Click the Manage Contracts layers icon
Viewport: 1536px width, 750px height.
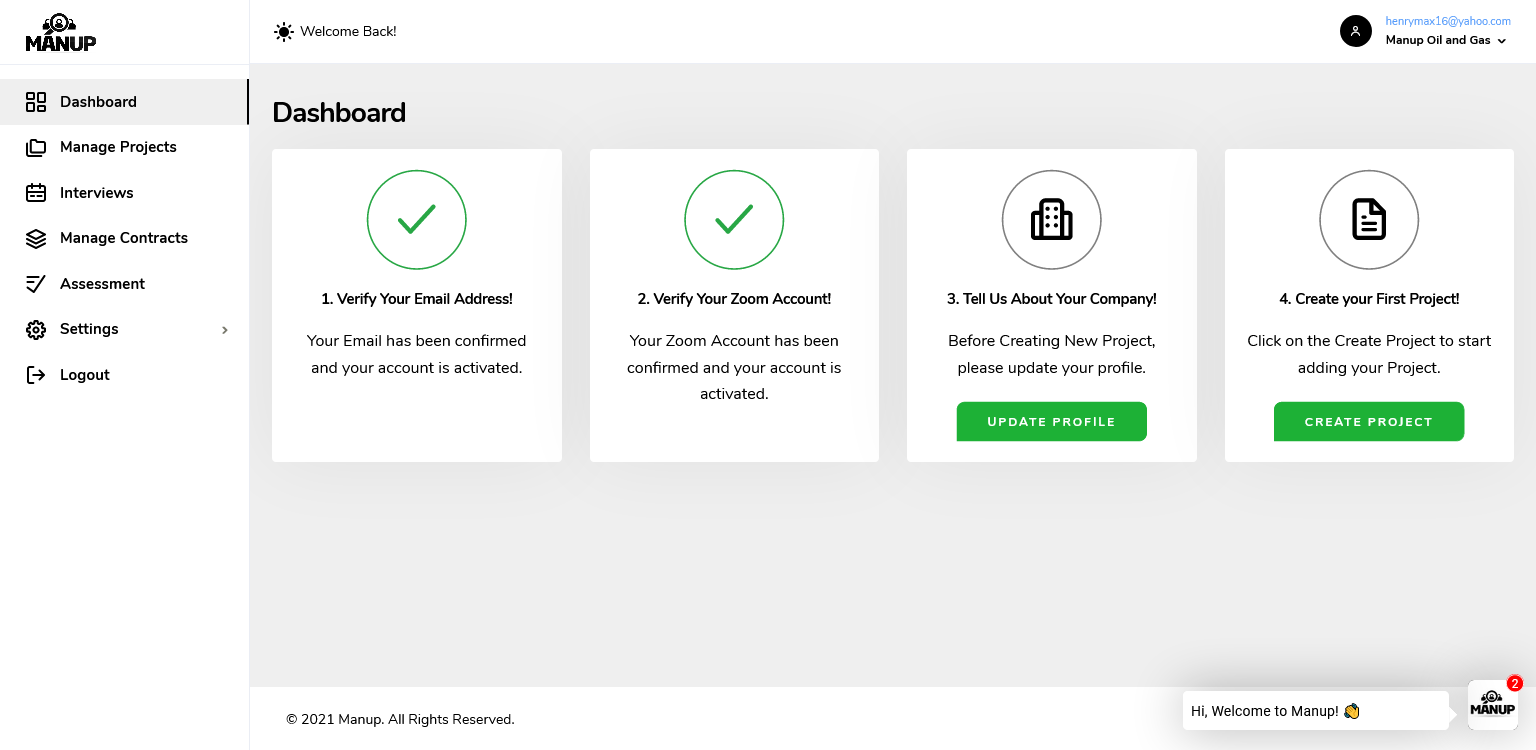click(36, 238)
